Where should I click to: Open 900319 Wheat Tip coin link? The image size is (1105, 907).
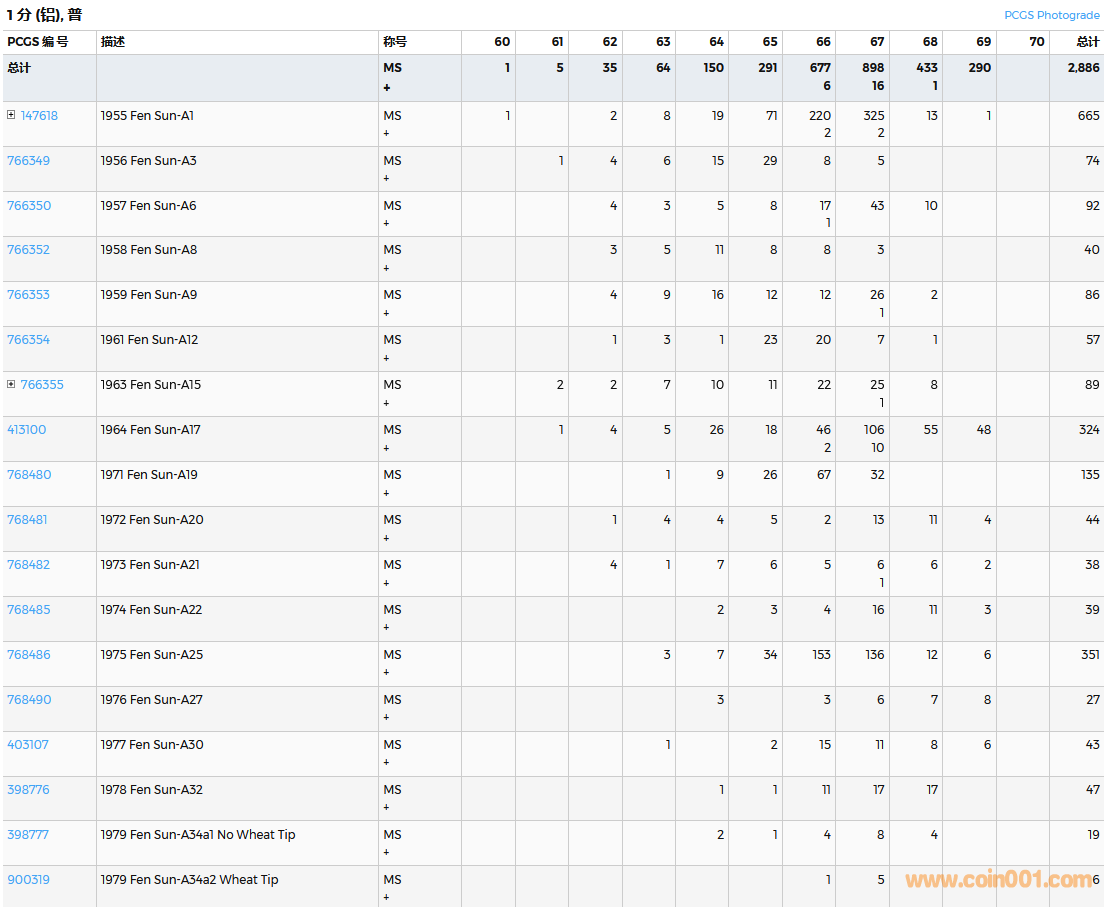(x=28, y=880)
